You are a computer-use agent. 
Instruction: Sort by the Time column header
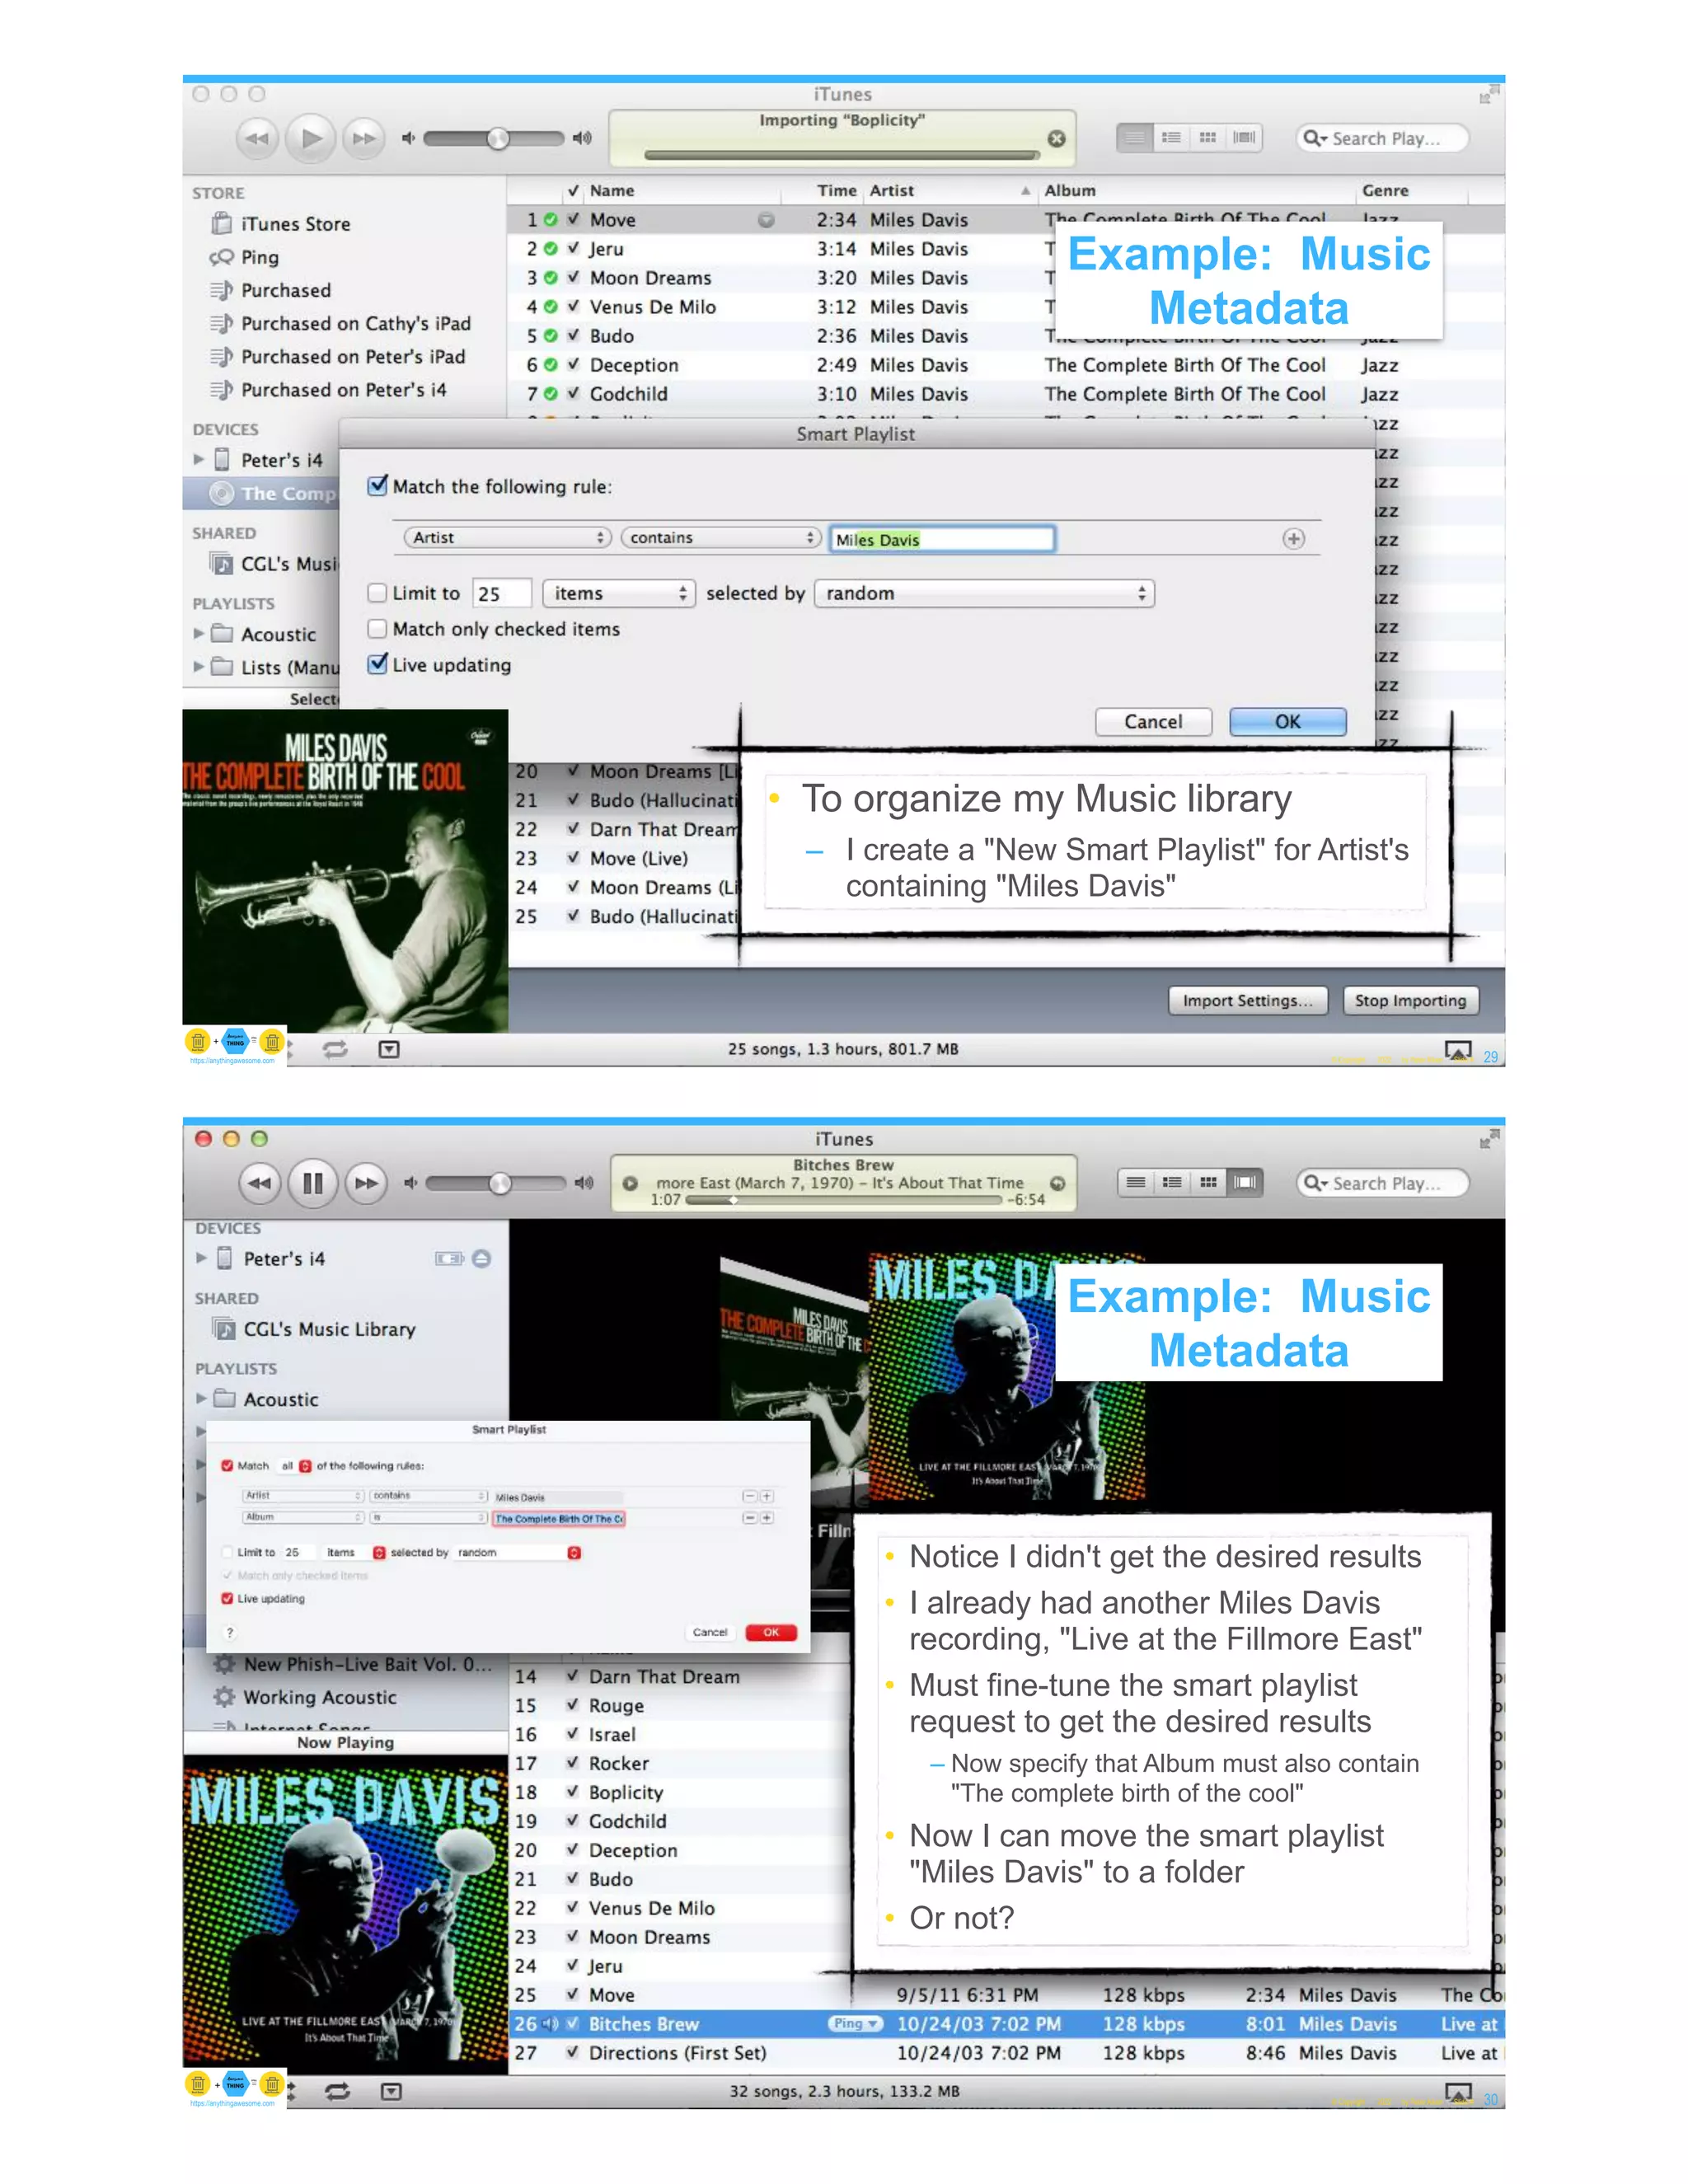click(x=836, y=190)
